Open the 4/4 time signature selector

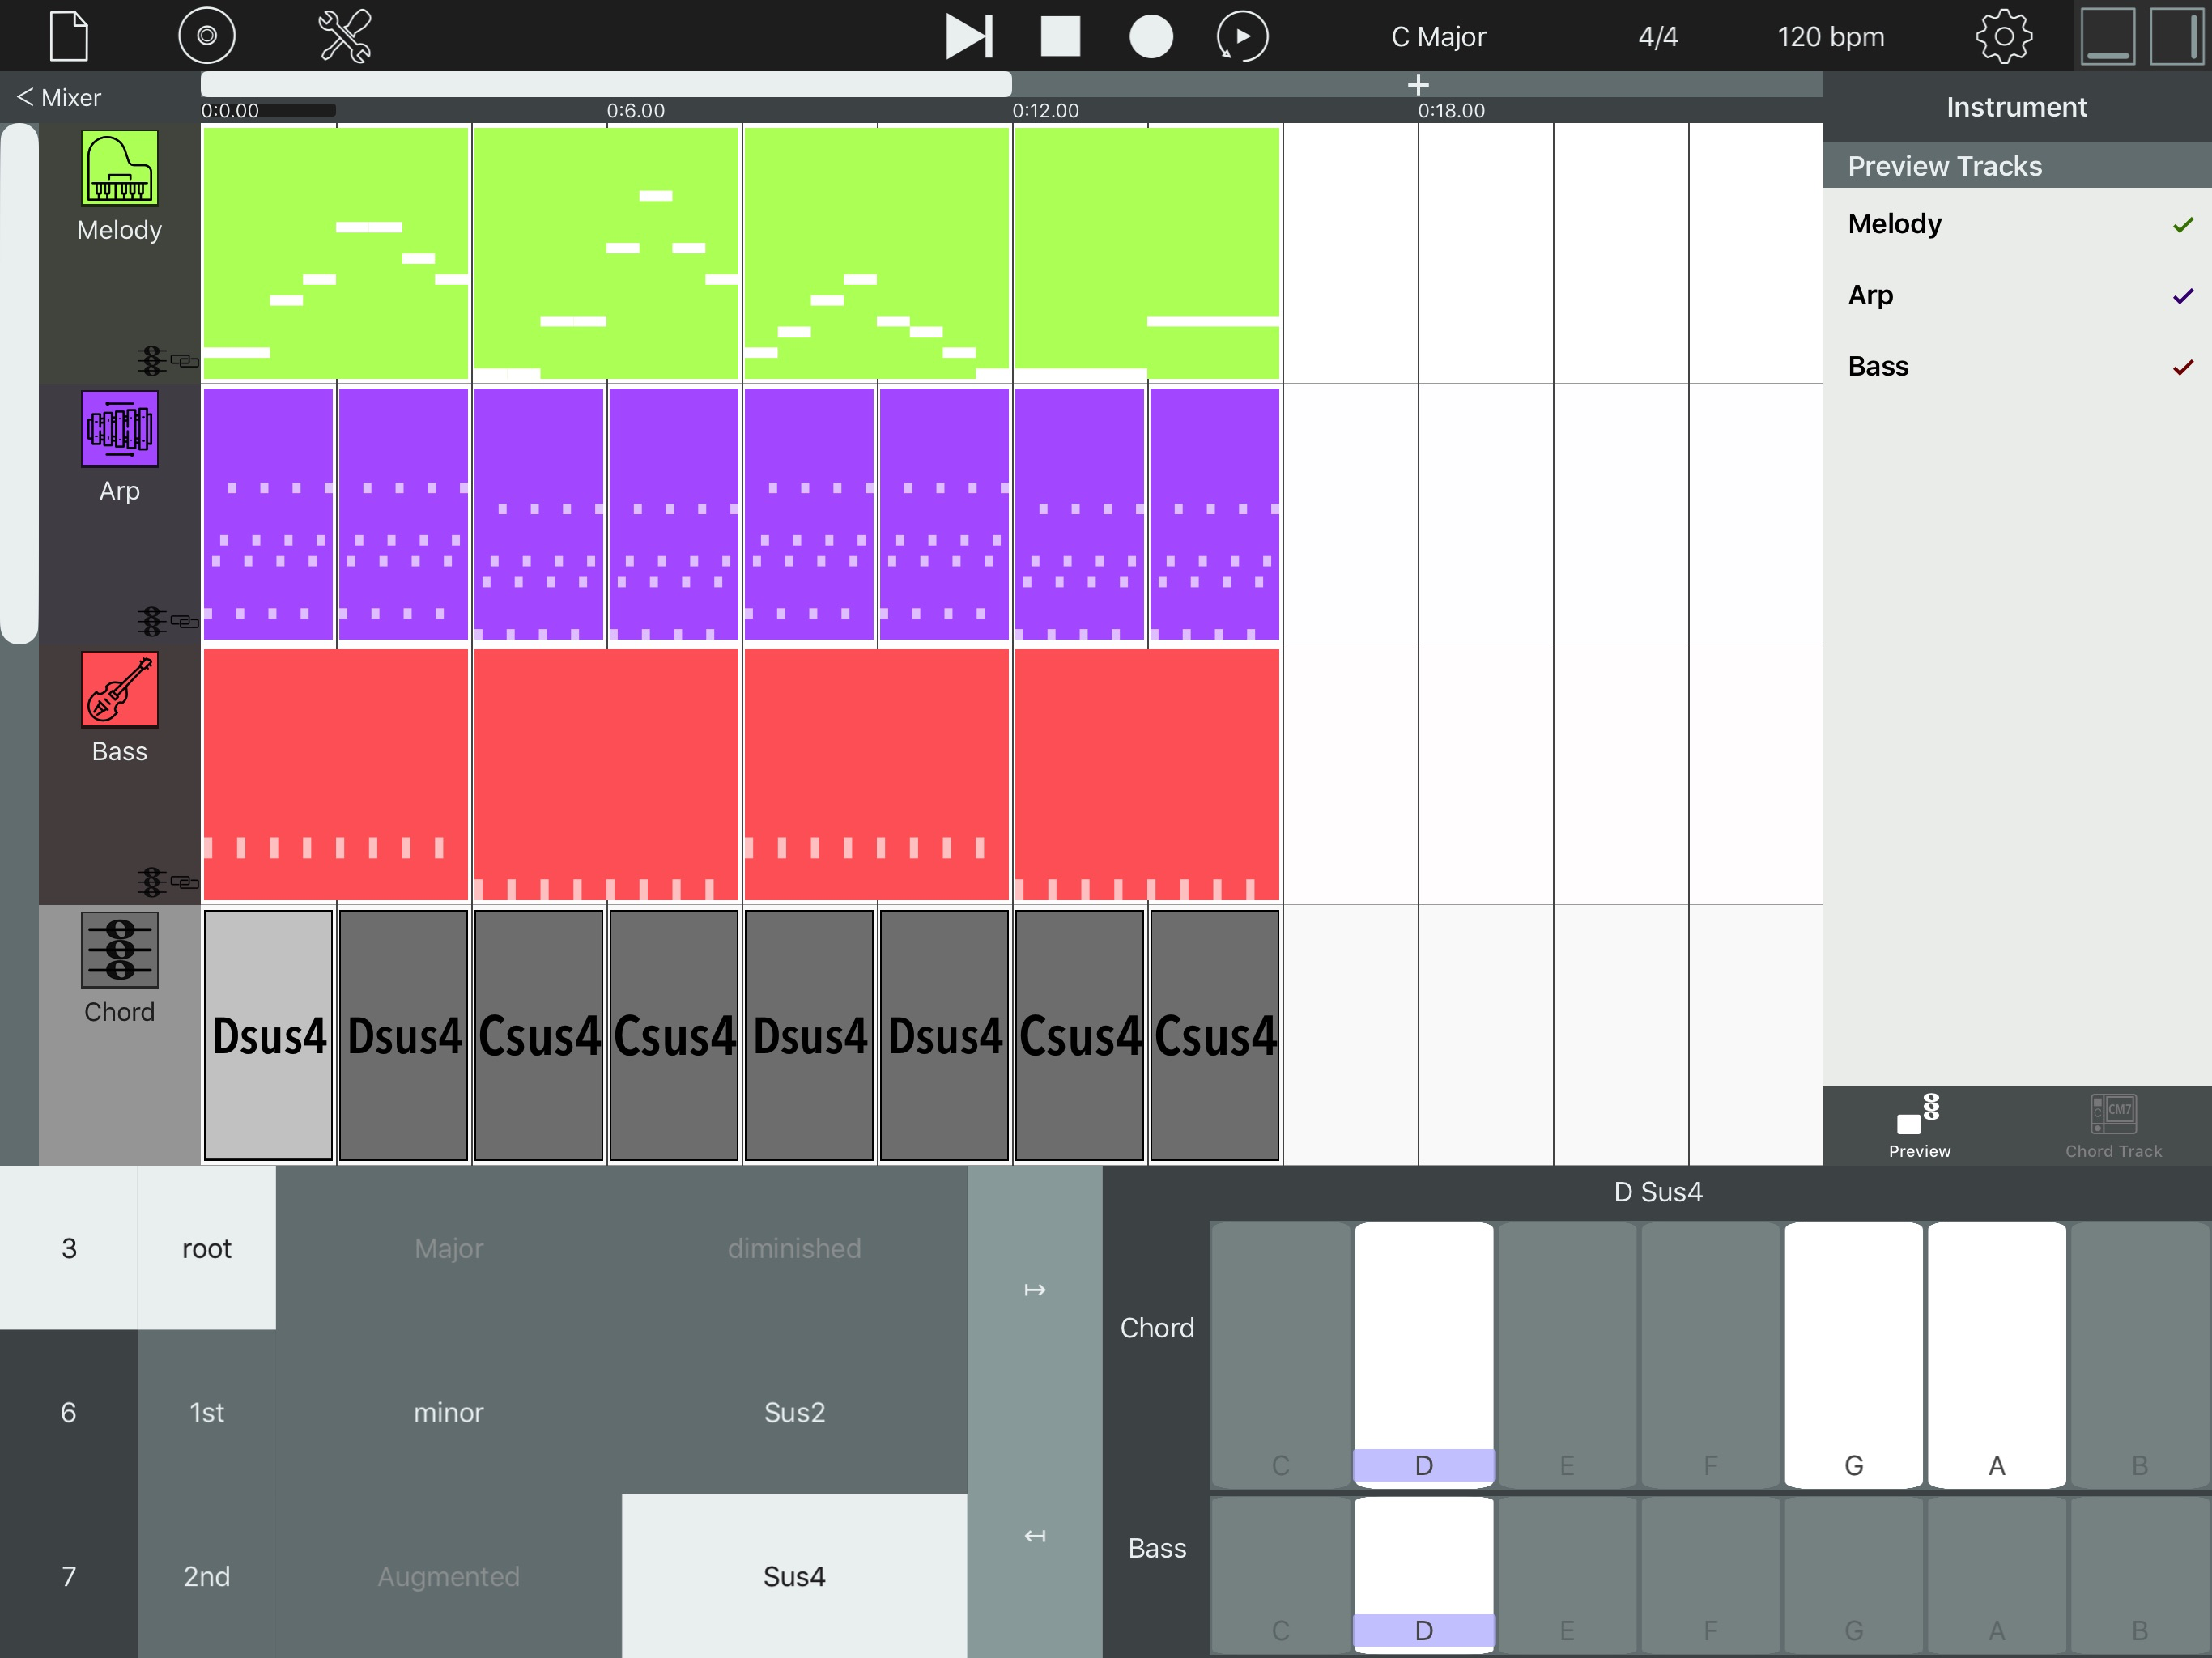coord(1657,37)
